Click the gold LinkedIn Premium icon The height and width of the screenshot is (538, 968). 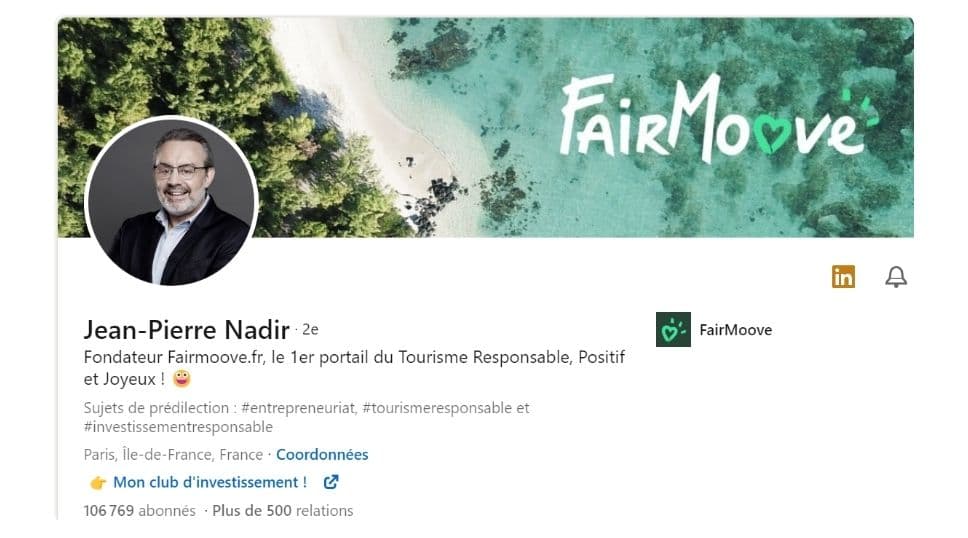[843, 276]
